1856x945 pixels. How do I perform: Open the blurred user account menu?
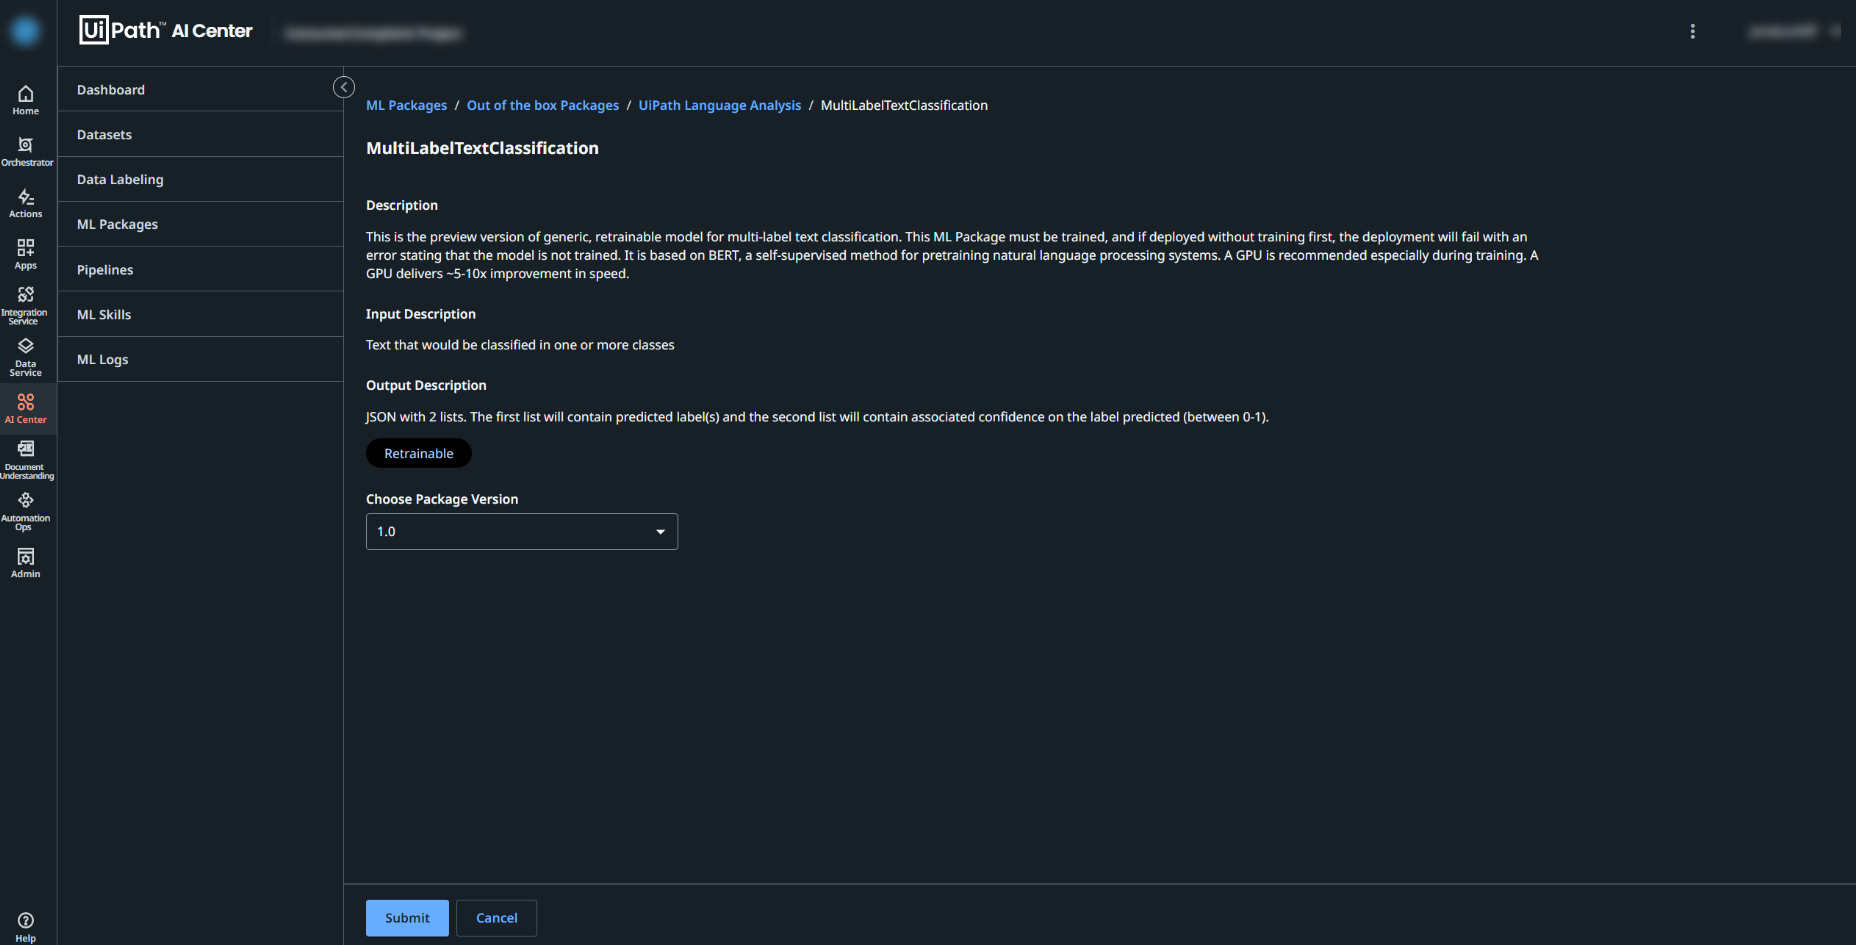coord(1794,31)
